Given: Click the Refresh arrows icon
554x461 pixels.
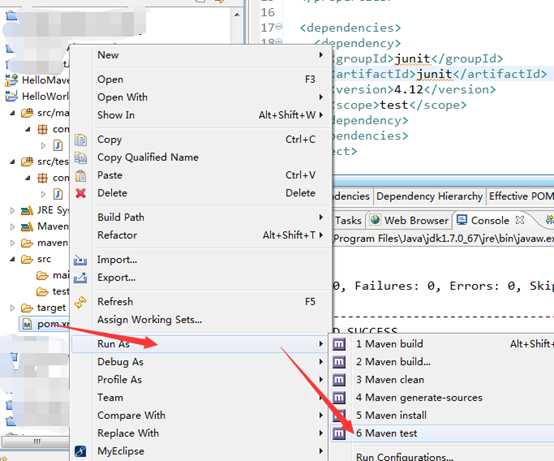Looking at the screenshot, I should (81, 302).
